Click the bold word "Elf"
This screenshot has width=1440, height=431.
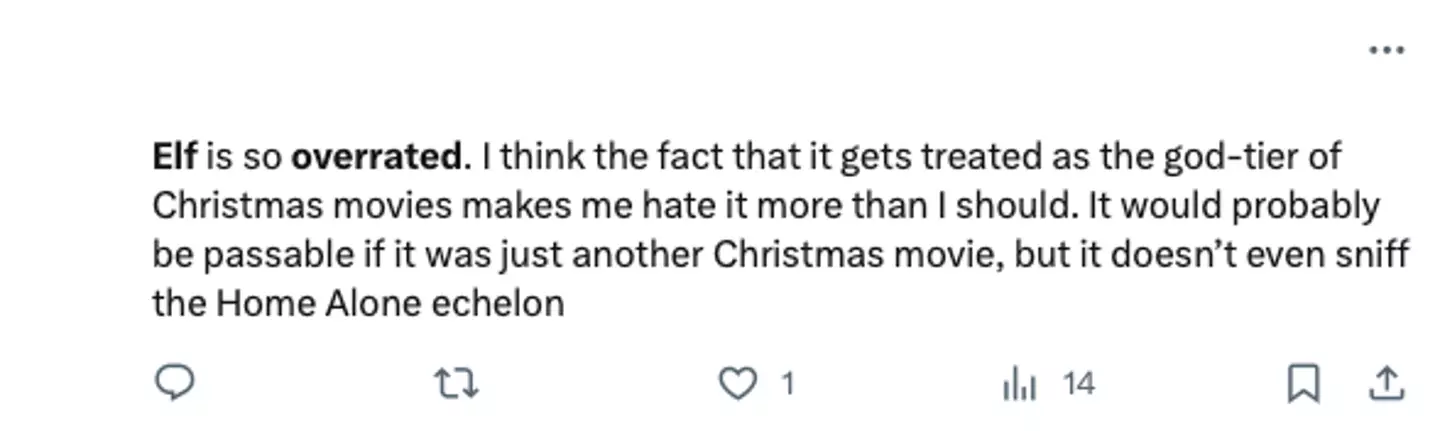[x=175, y=157]
